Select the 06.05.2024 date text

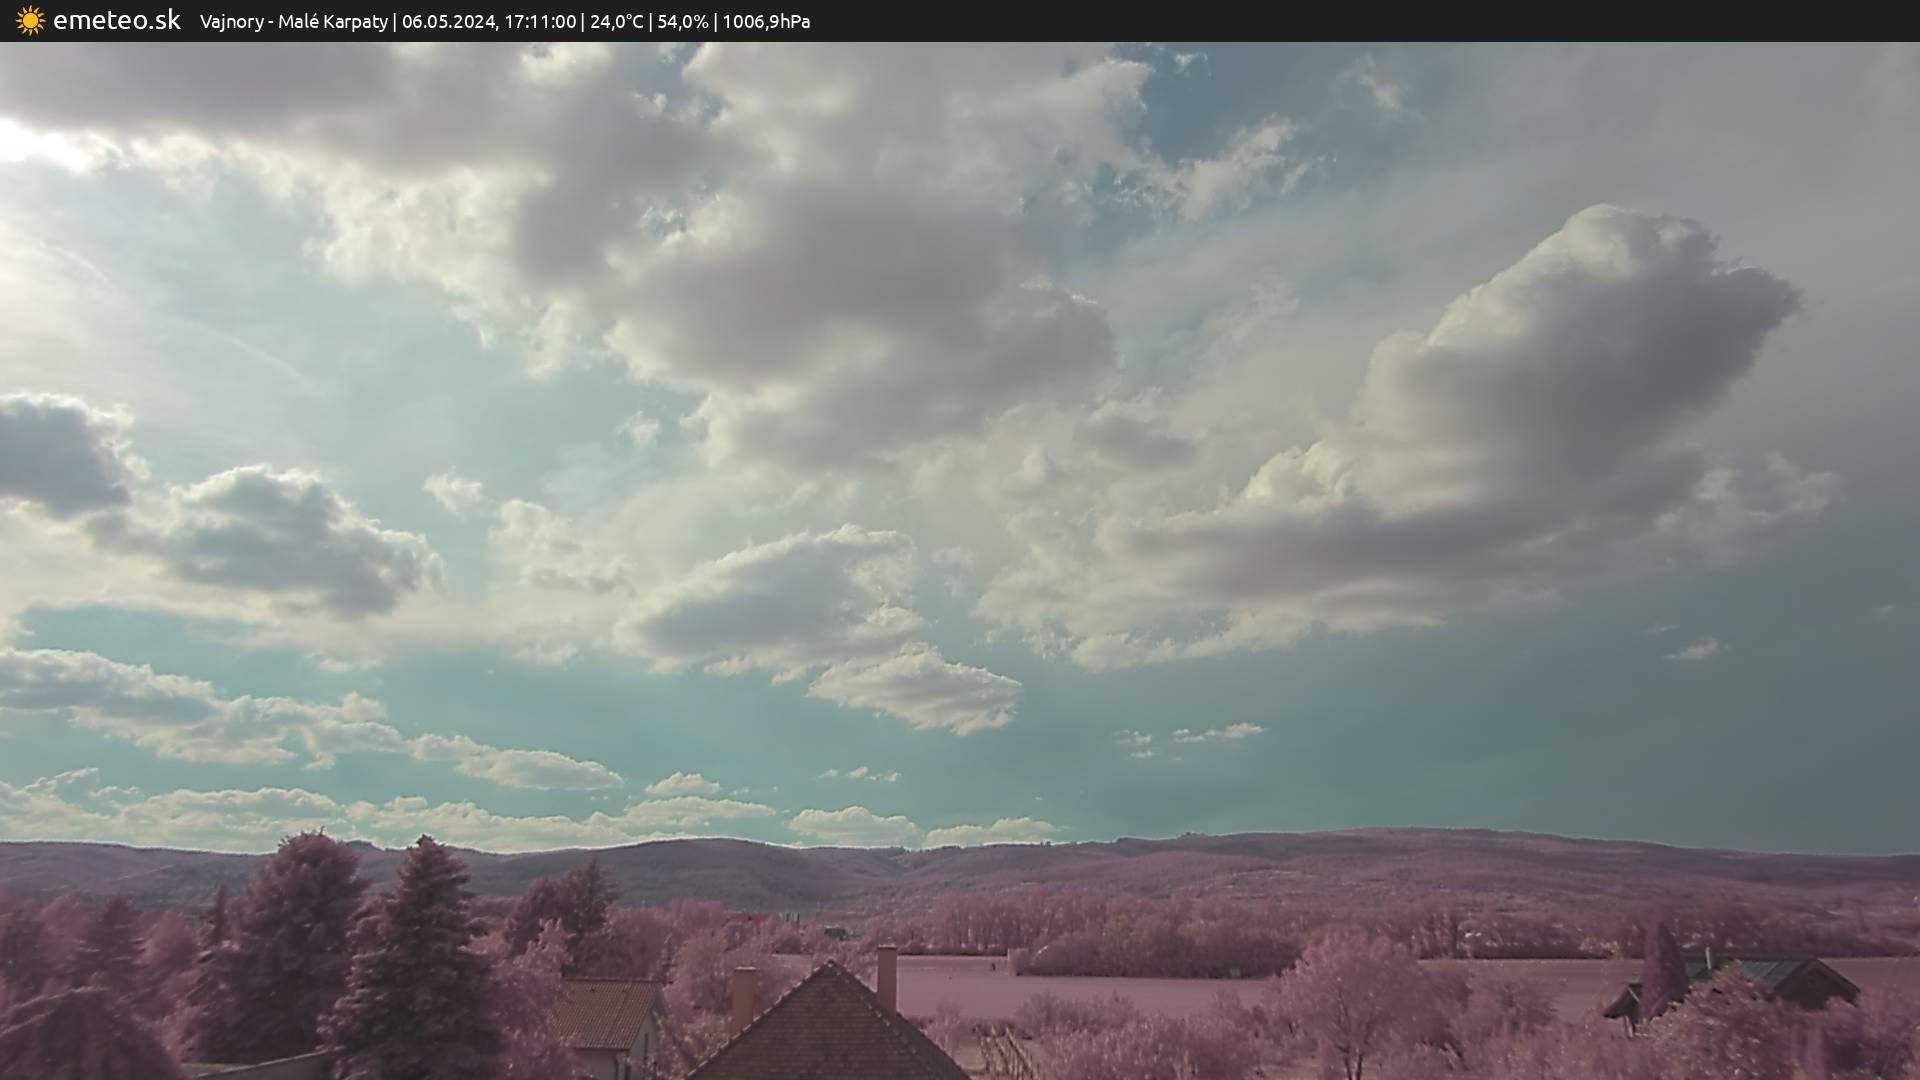click(448, 21)
